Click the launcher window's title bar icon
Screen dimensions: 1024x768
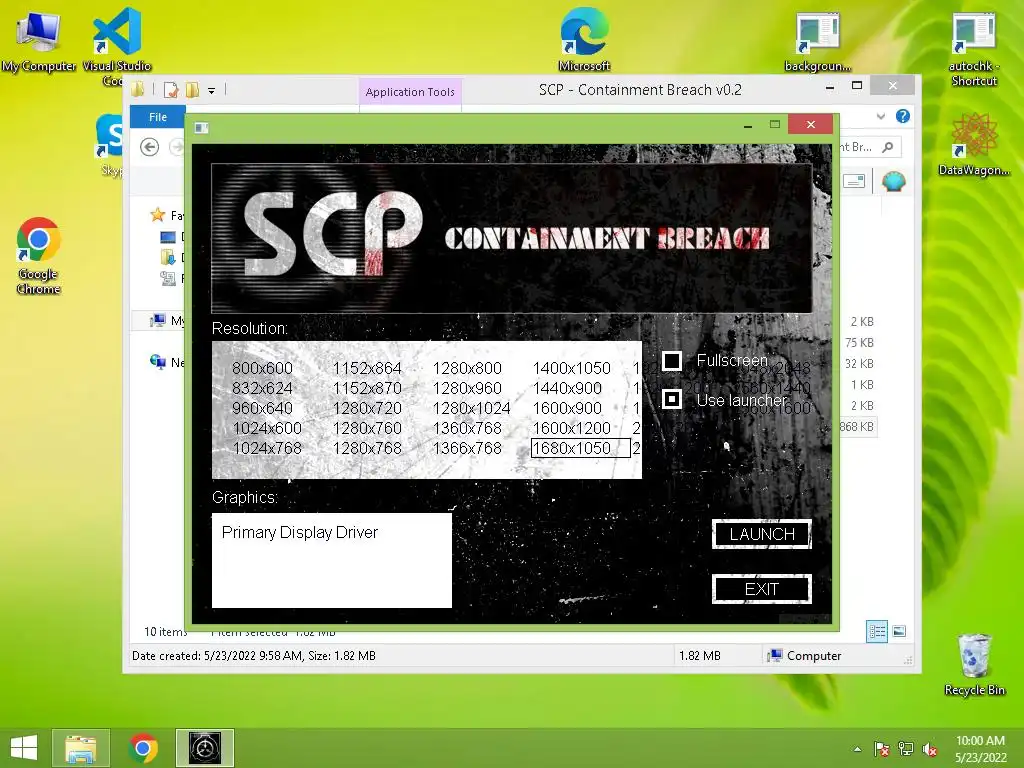(202, 127)
